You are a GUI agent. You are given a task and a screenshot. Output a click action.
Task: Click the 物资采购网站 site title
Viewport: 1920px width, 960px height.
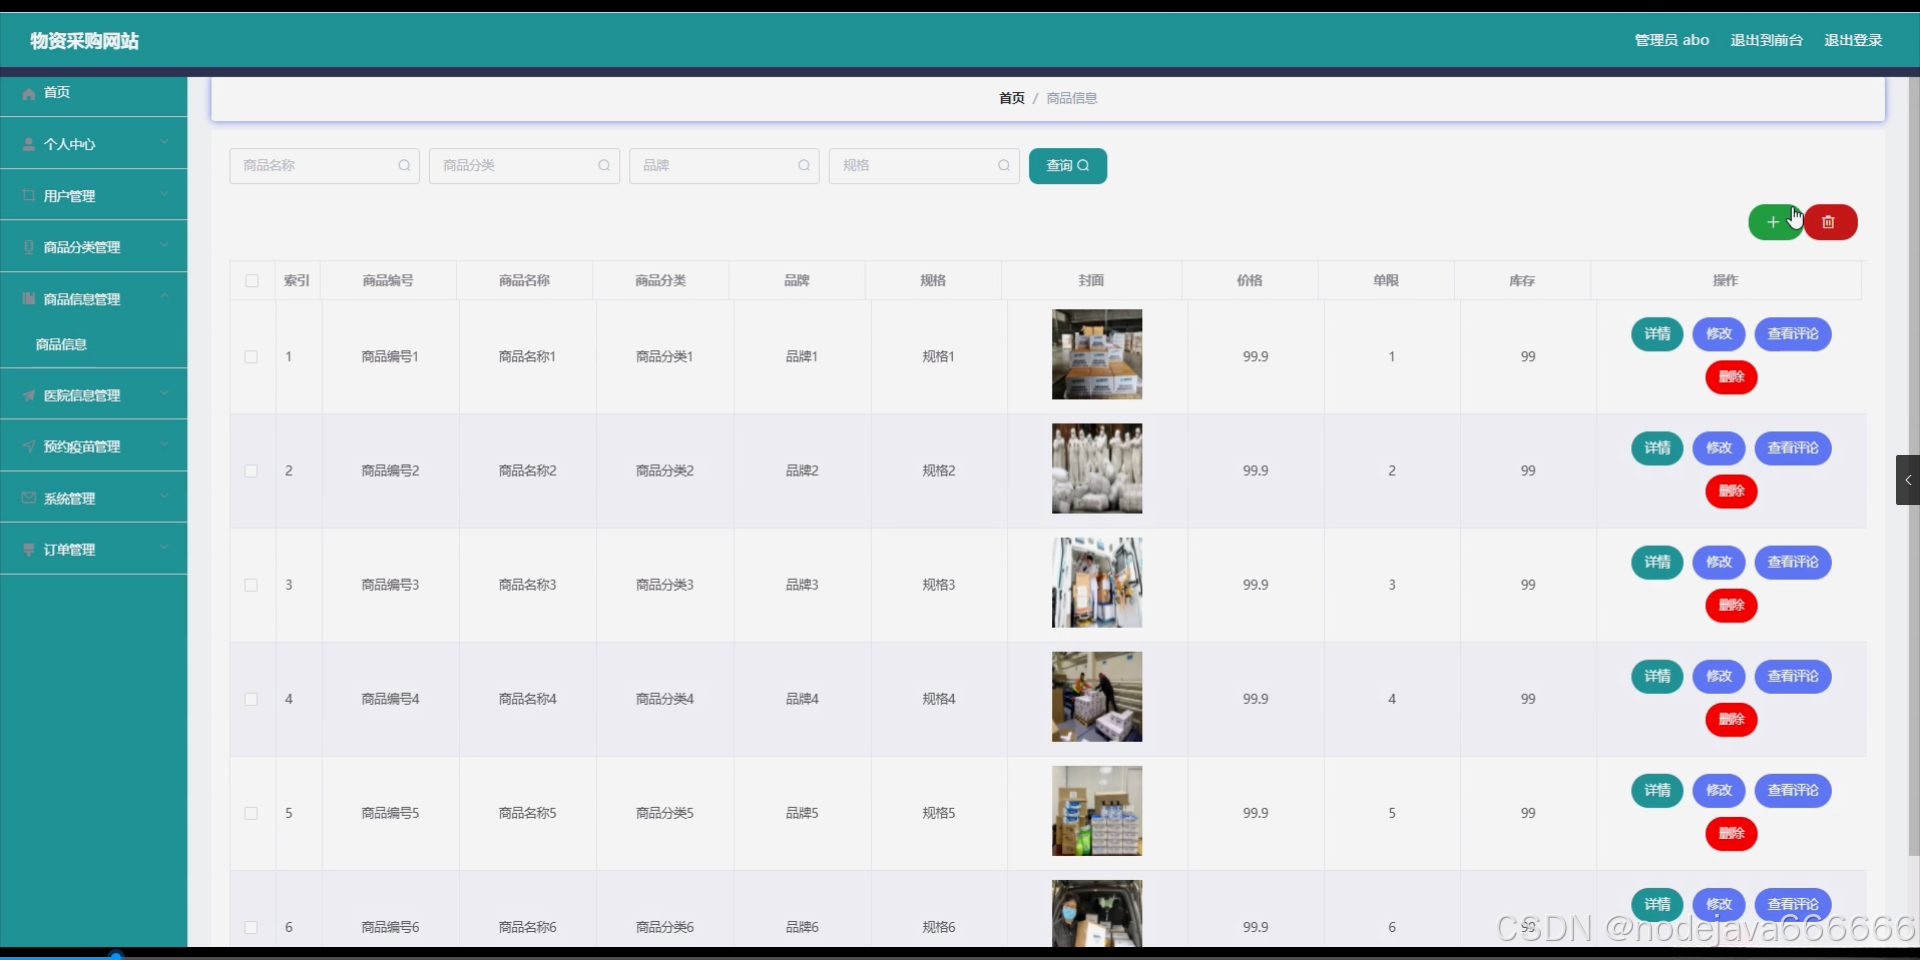[84, 41]
